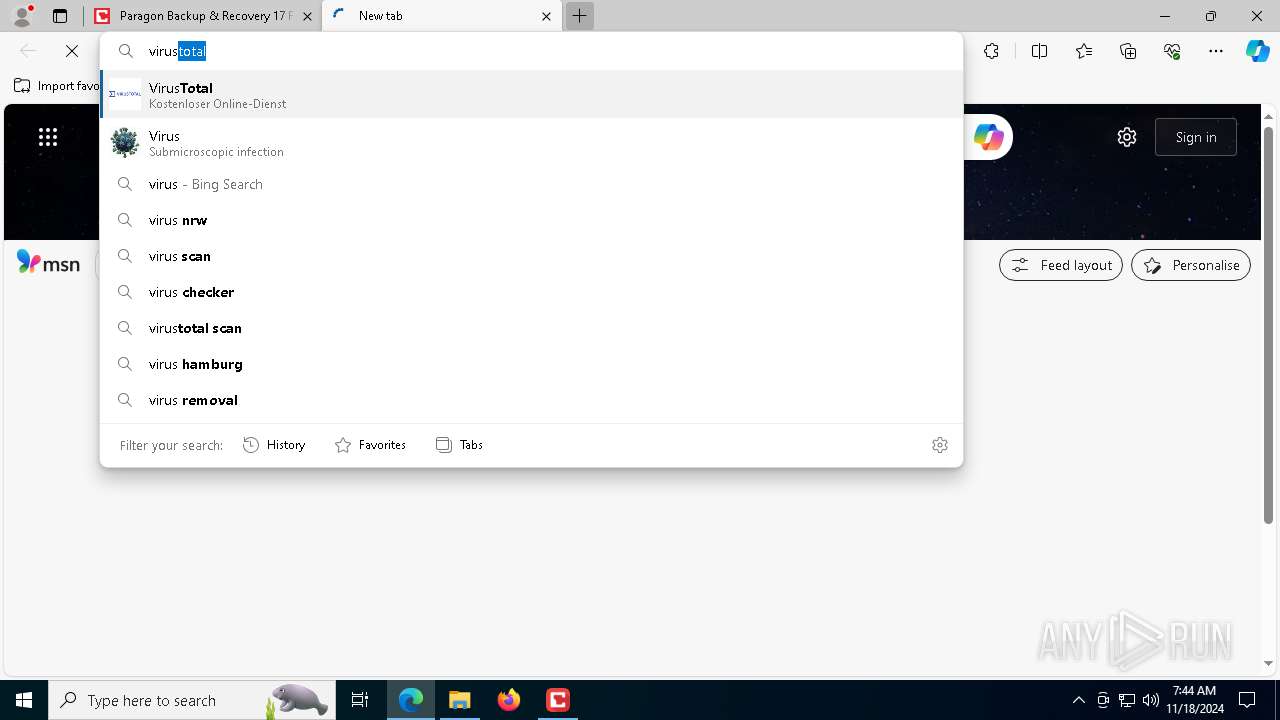Open the red app on the taskbar
Viewport: 1280px width, 720px height.
point(558,700)
